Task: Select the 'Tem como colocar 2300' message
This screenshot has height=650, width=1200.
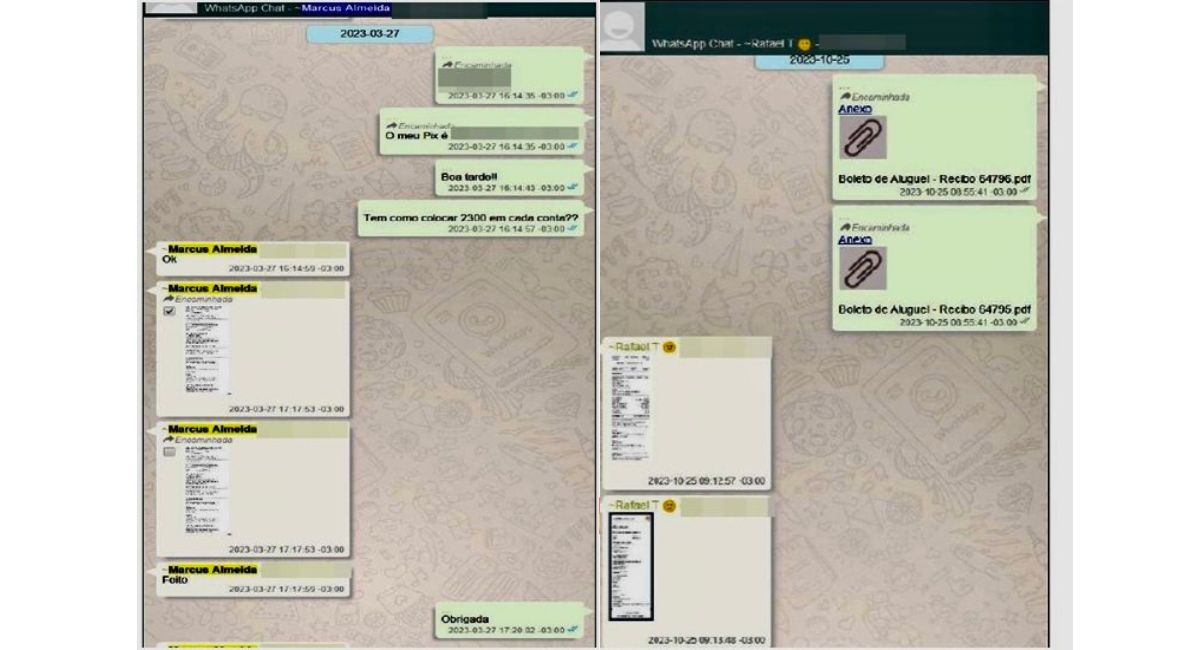Action: [470, 217]
